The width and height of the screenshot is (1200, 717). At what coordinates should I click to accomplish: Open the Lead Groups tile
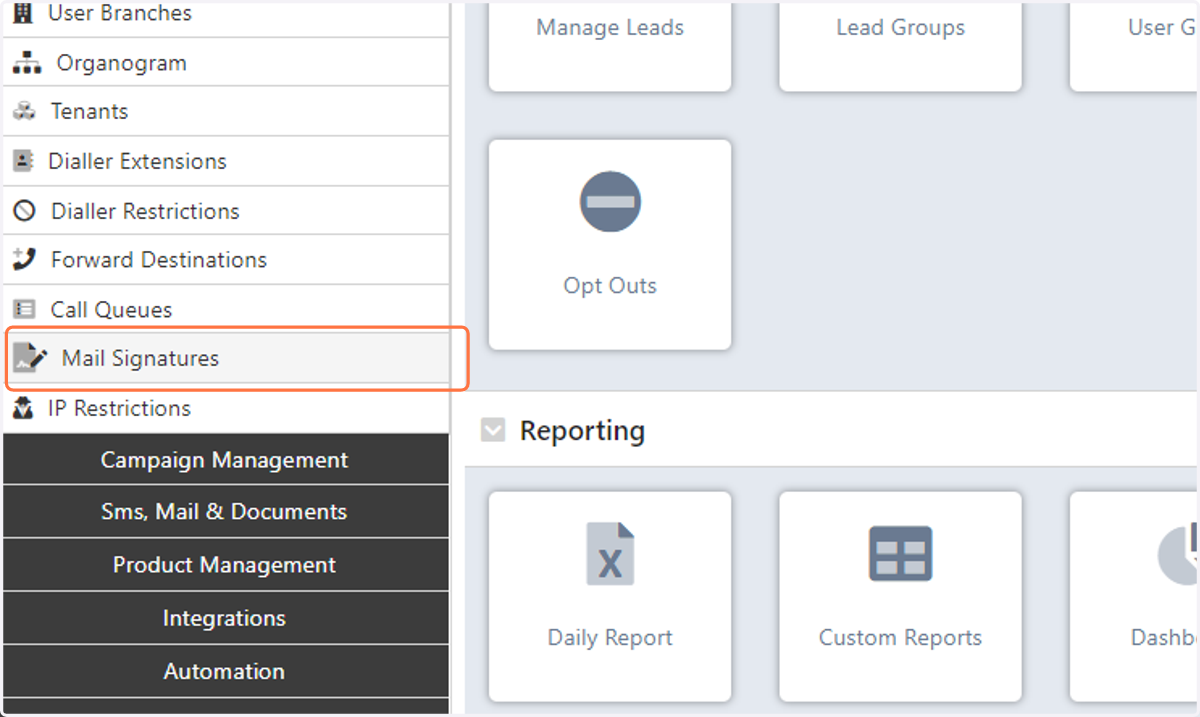pos(900,45)
